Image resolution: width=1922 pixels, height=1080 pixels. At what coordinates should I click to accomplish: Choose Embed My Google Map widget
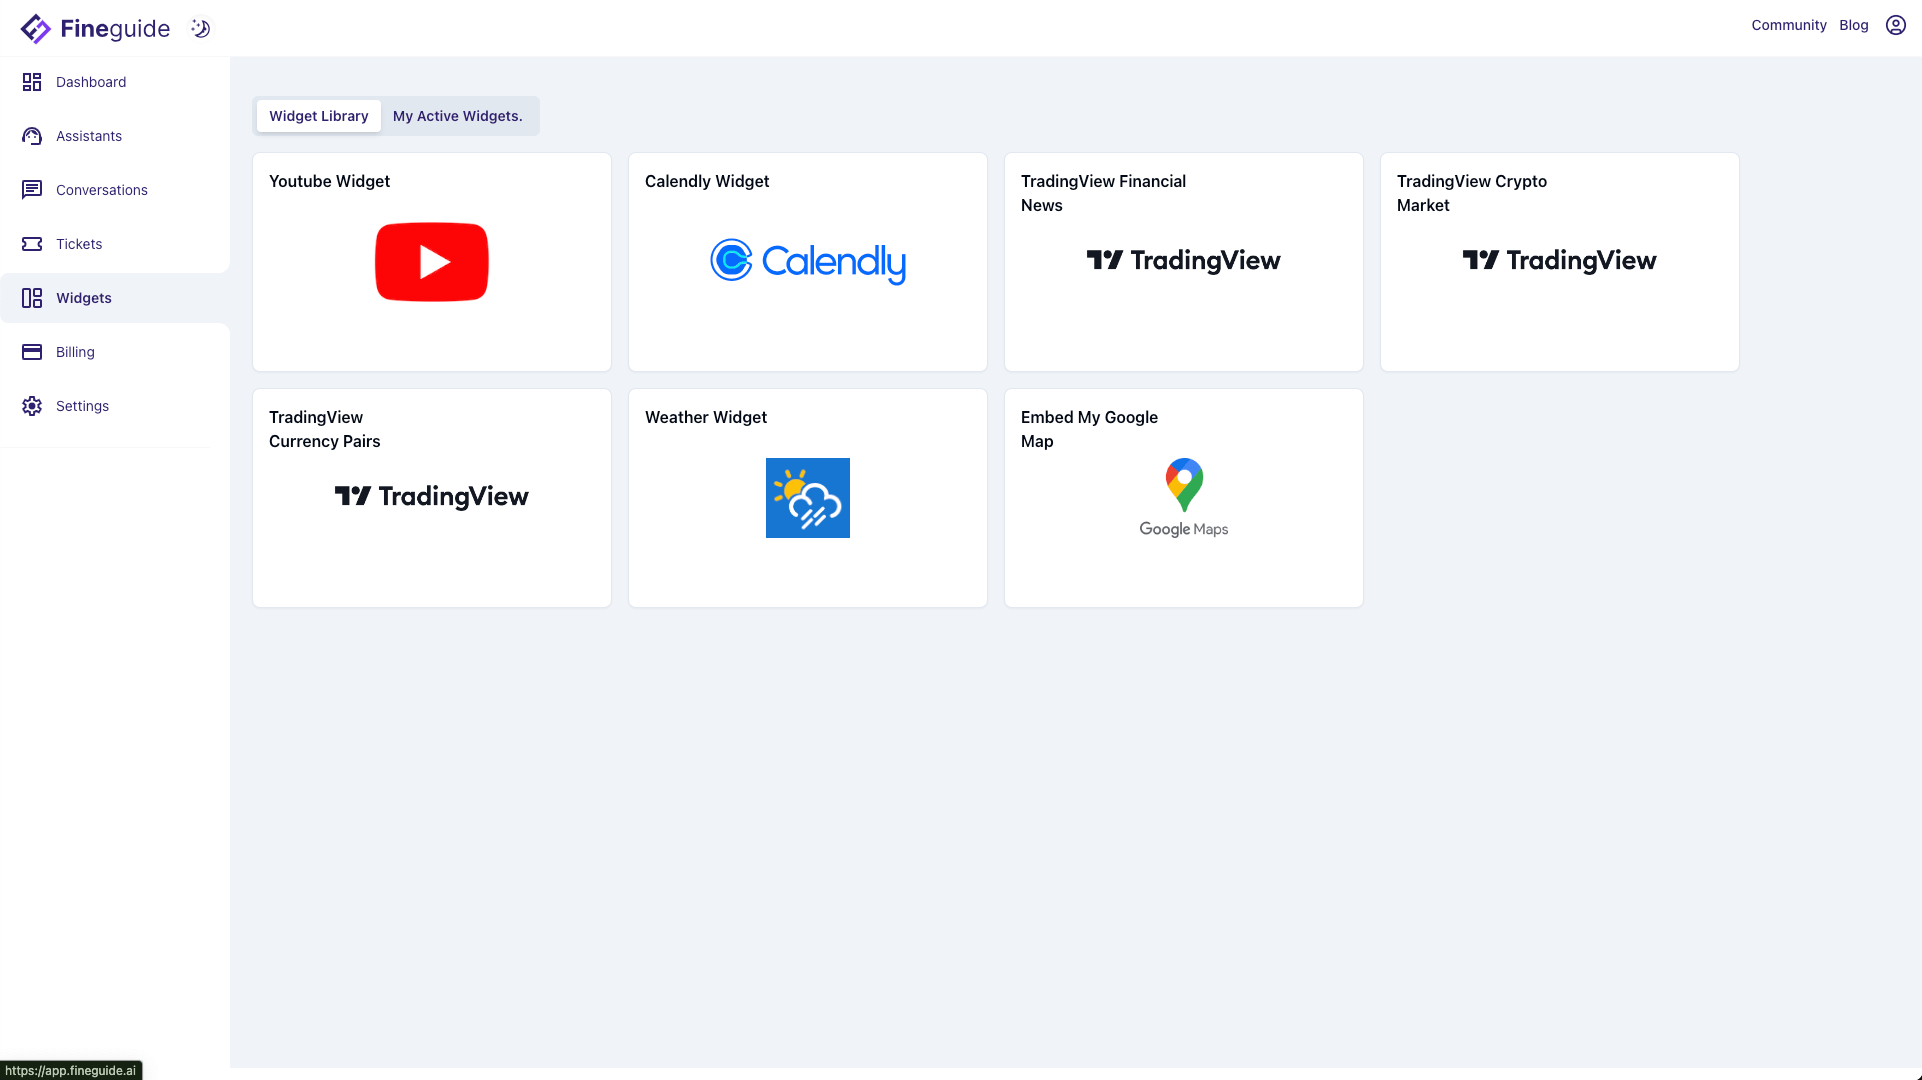coord(1183,498)
